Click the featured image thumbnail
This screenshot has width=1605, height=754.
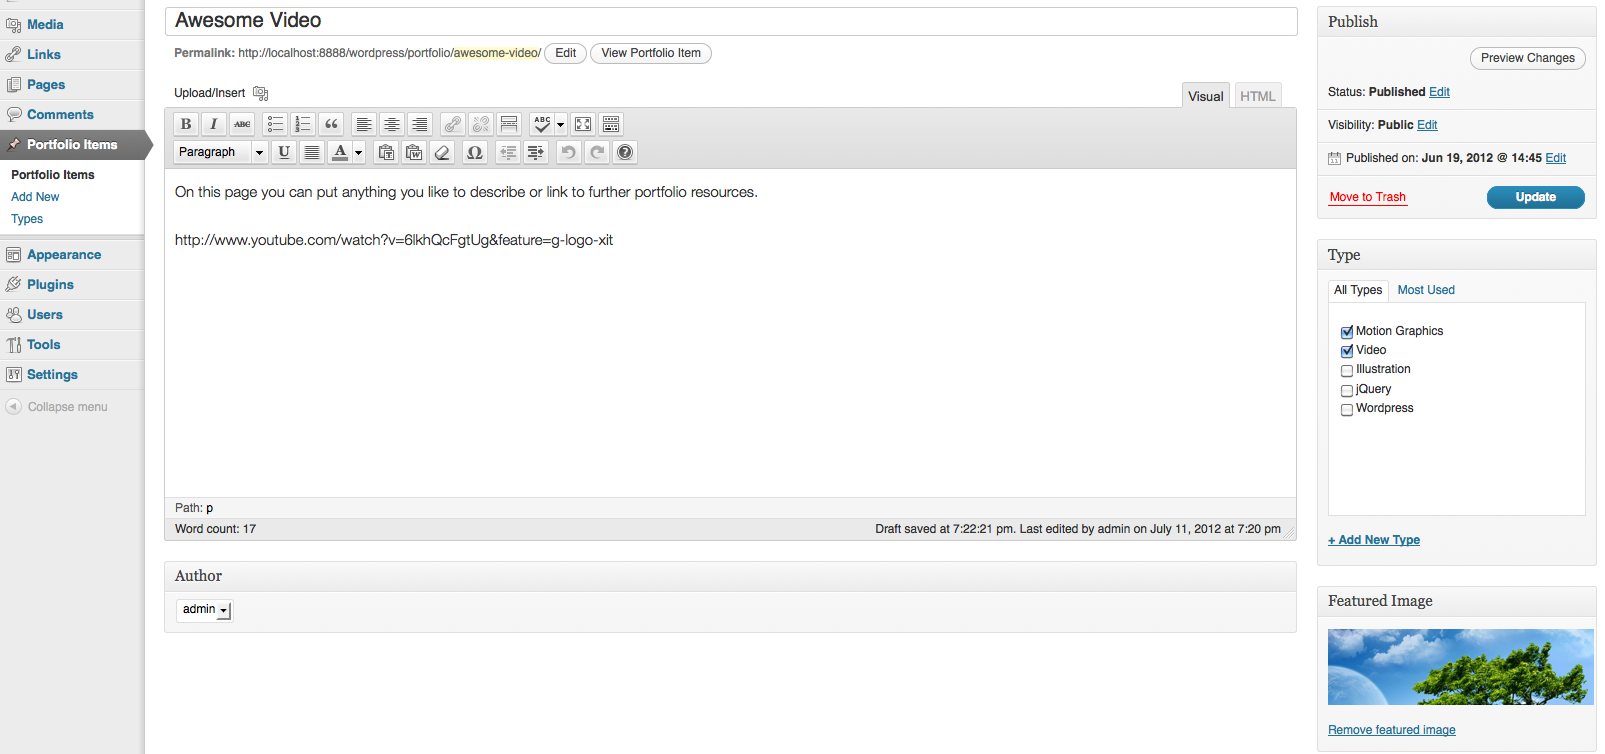click(x=1461, y=667)
